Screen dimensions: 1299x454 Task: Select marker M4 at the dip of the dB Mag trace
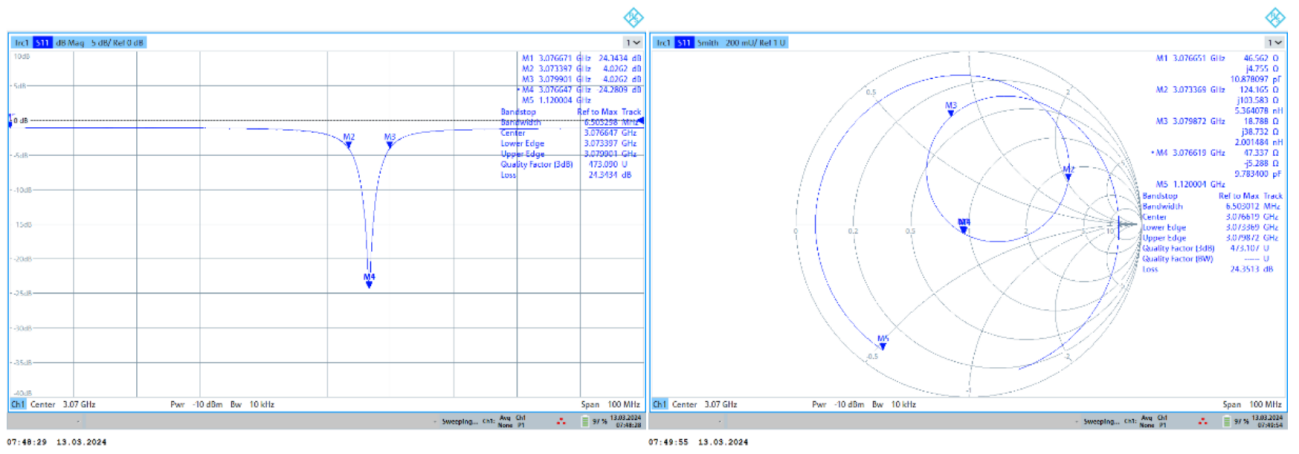coord(369,281)
